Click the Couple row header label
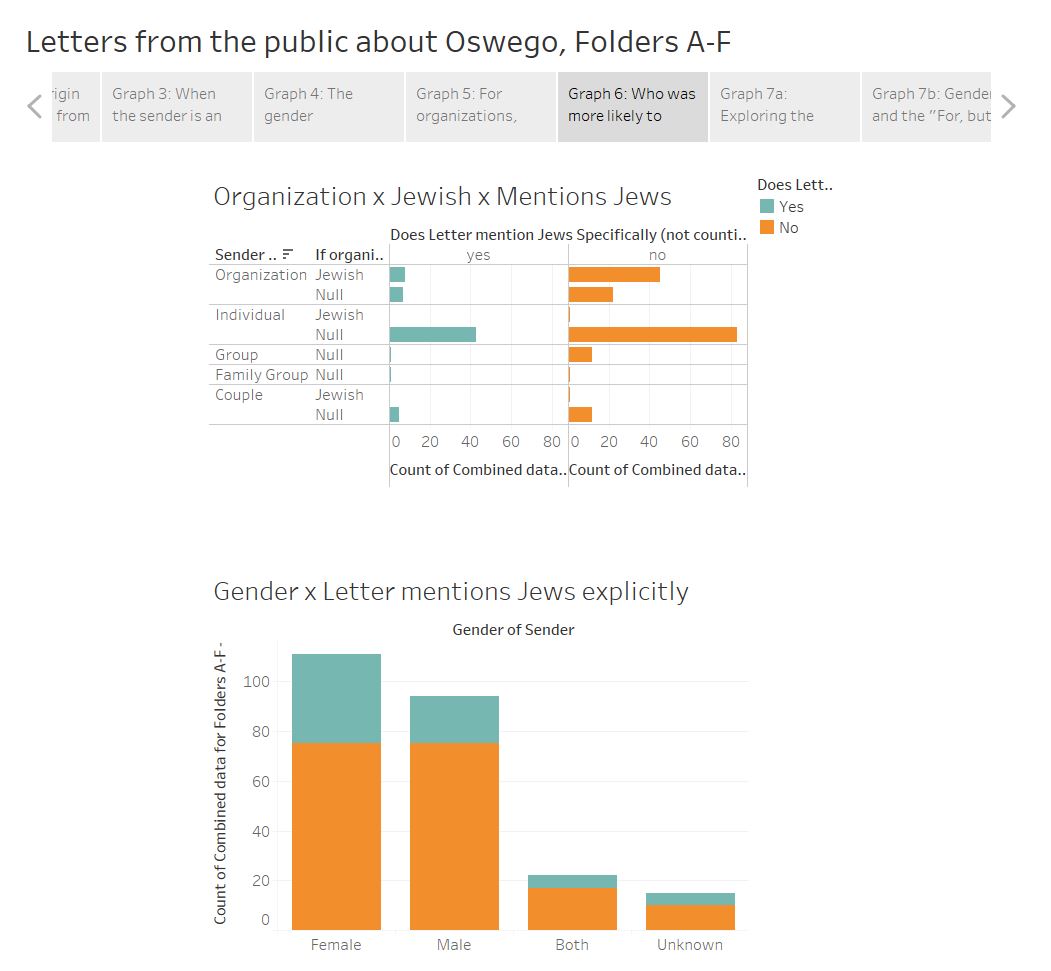Screen dimensions: 1051x971 point(239,395)
